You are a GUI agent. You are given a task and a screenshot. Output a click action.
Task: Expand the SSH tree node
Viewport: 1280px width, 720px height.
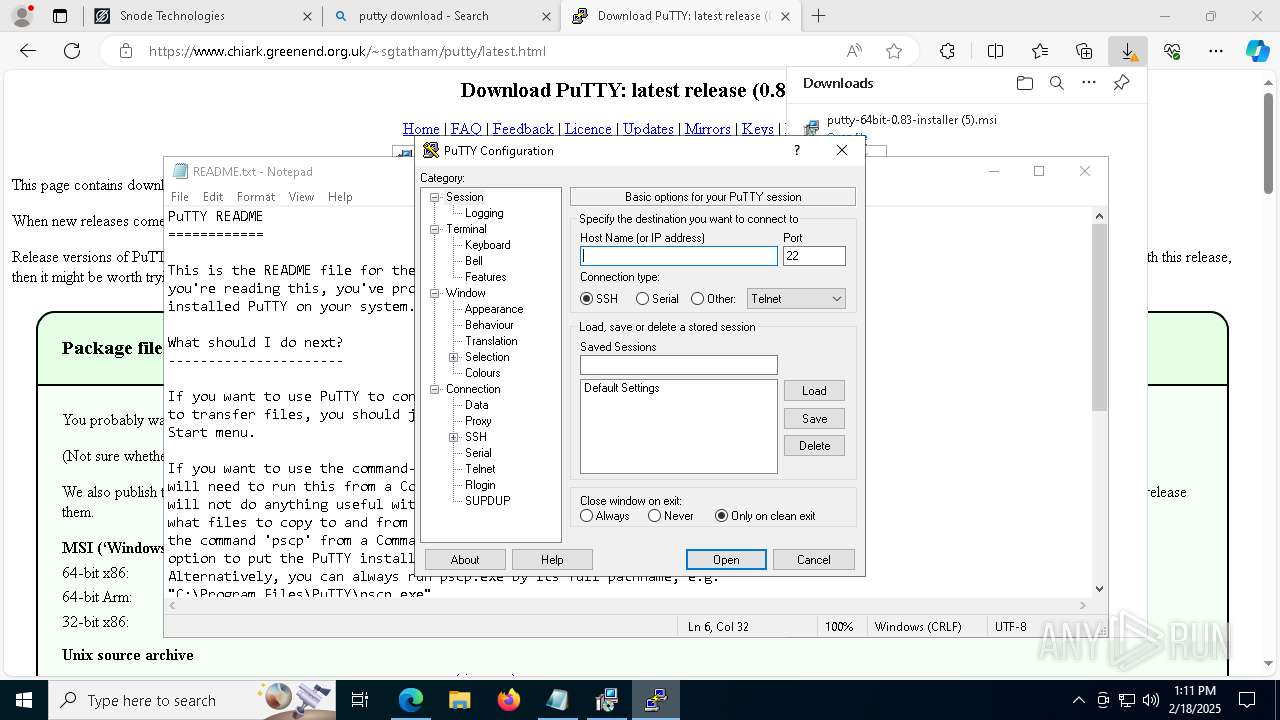[x=454, y=437]
